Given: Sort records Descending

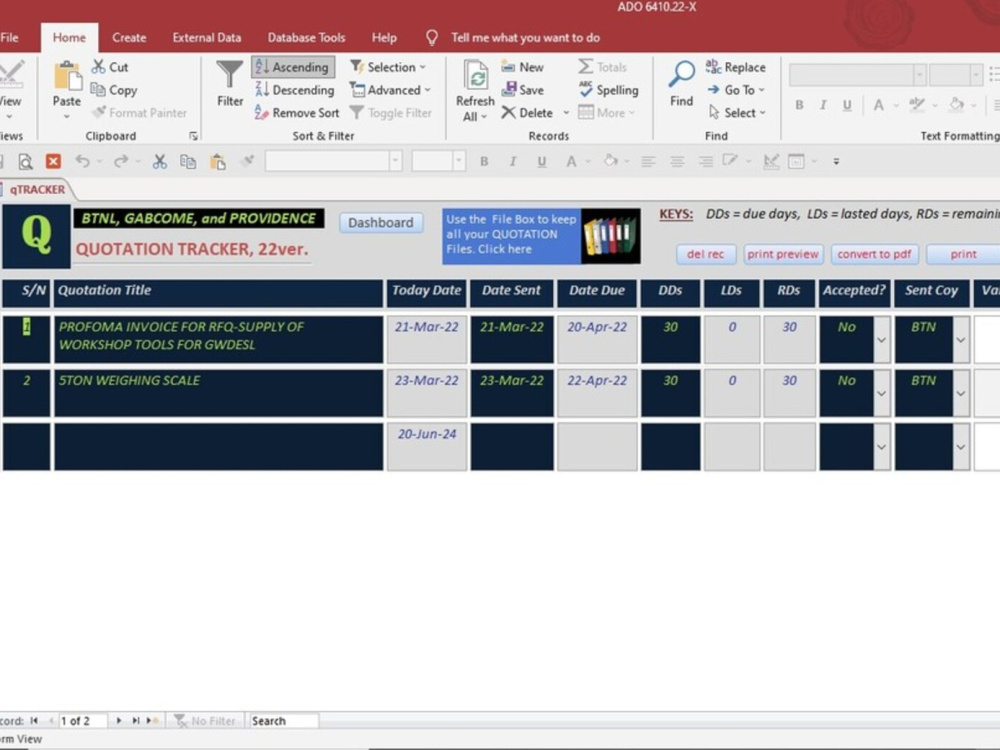Looking at the screenshot, I should click(295, 90).
